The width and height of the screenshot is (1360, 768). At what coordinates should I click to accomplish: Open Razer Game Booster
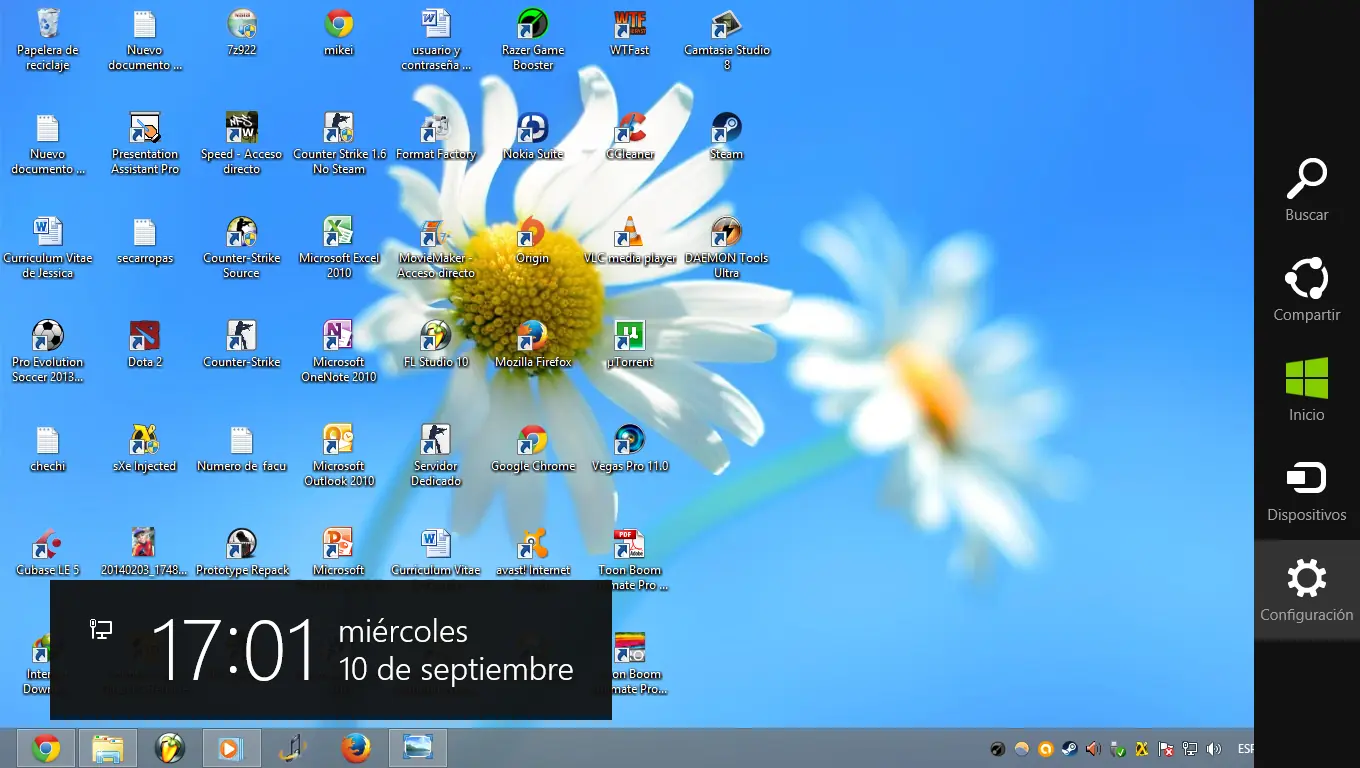[x=533, y=25]
